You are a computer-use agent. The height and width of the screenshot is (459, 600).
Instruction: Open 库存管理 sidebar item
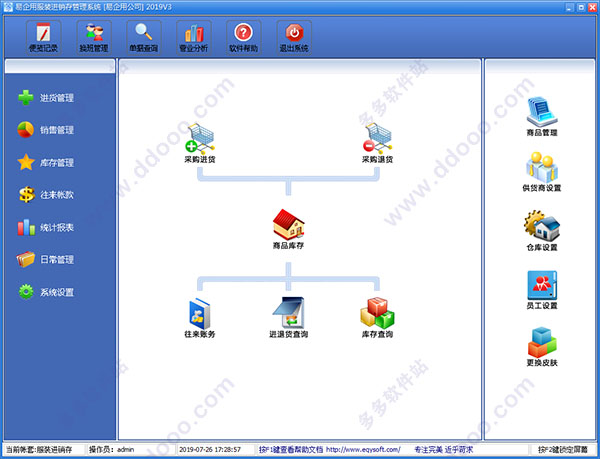[x=46, y=163]
